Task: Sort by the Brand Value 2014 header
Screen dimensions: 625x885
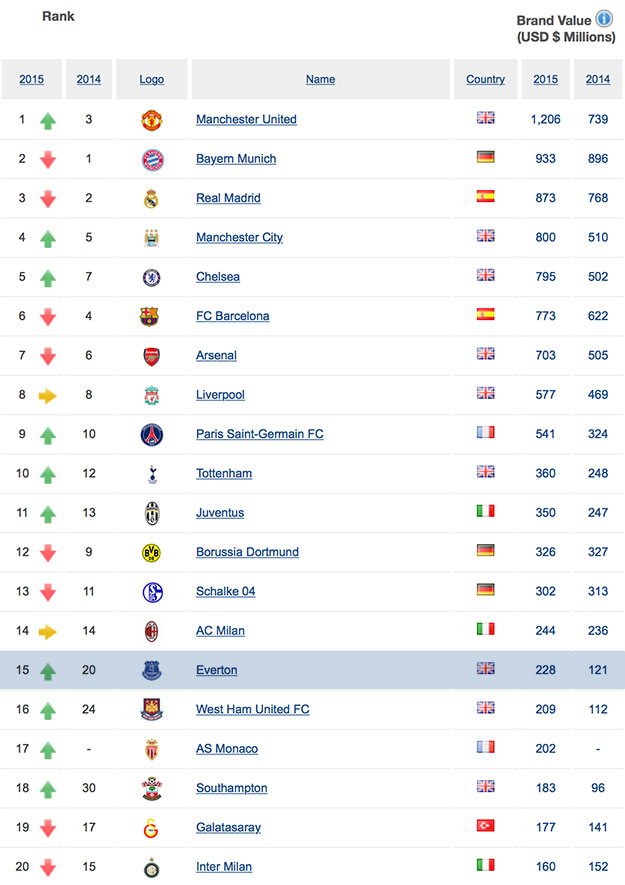Action: point(598,80)
